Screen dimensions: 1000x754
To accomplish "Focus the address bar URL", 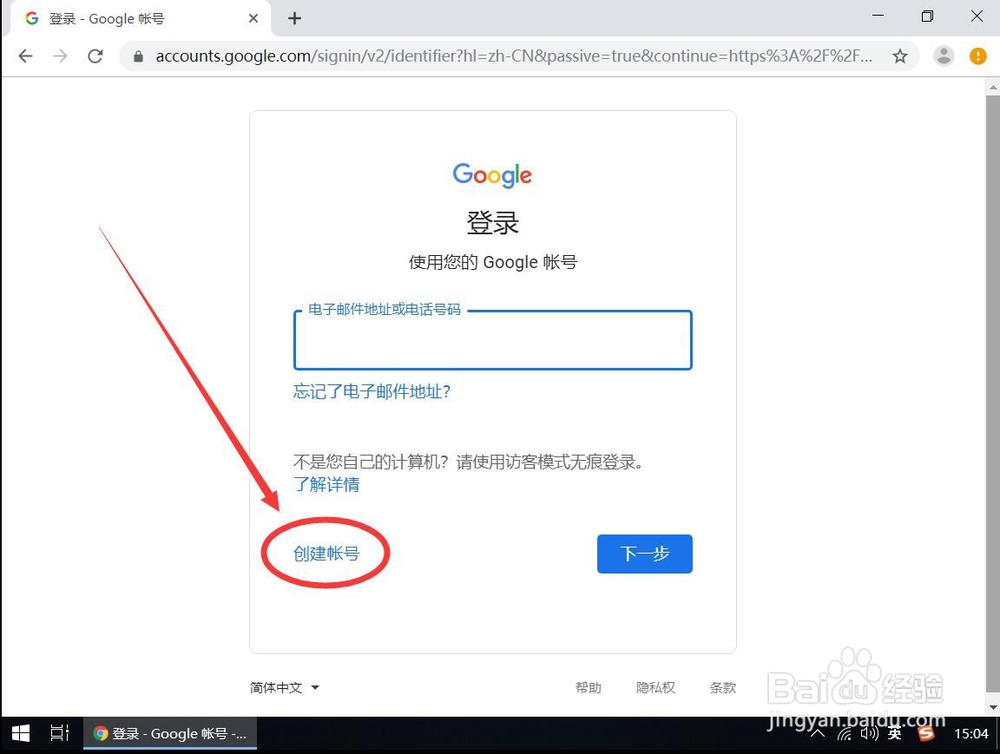I will (x=513, y=56).
